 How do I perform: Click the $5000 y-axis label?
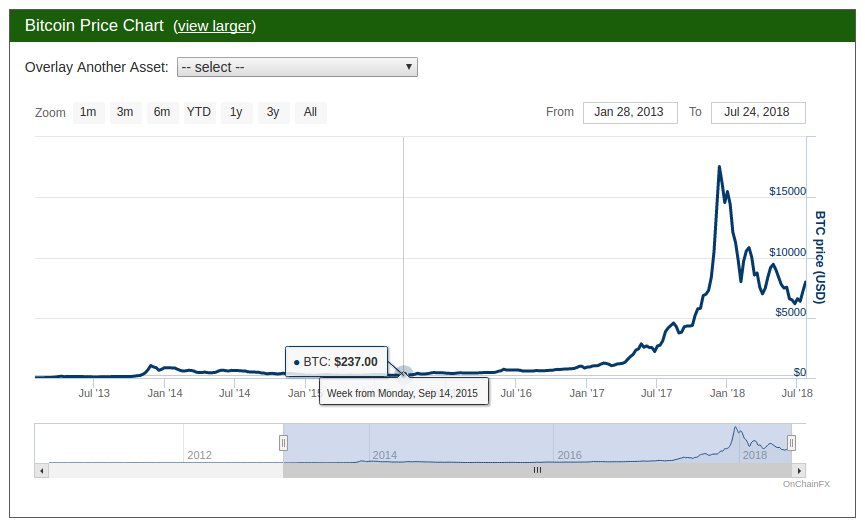(791, 312)
